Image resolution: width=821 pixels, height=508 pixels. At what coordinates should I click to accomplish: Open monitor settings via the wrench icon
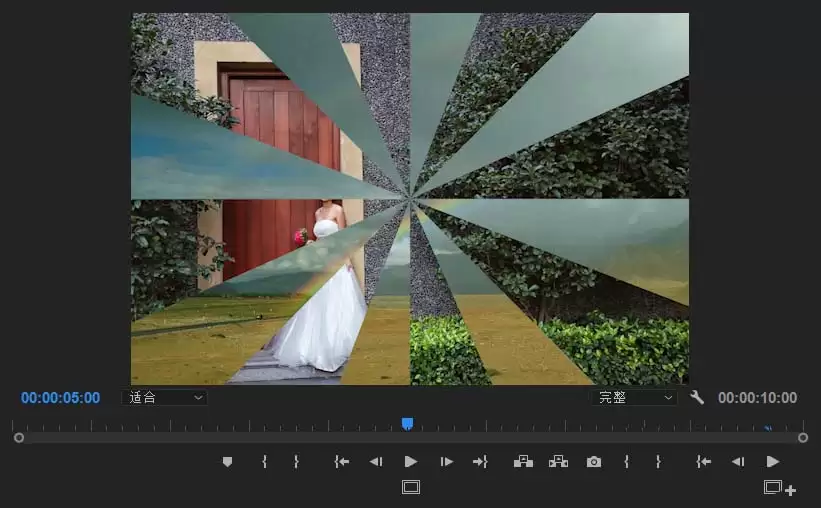[697, 397]
